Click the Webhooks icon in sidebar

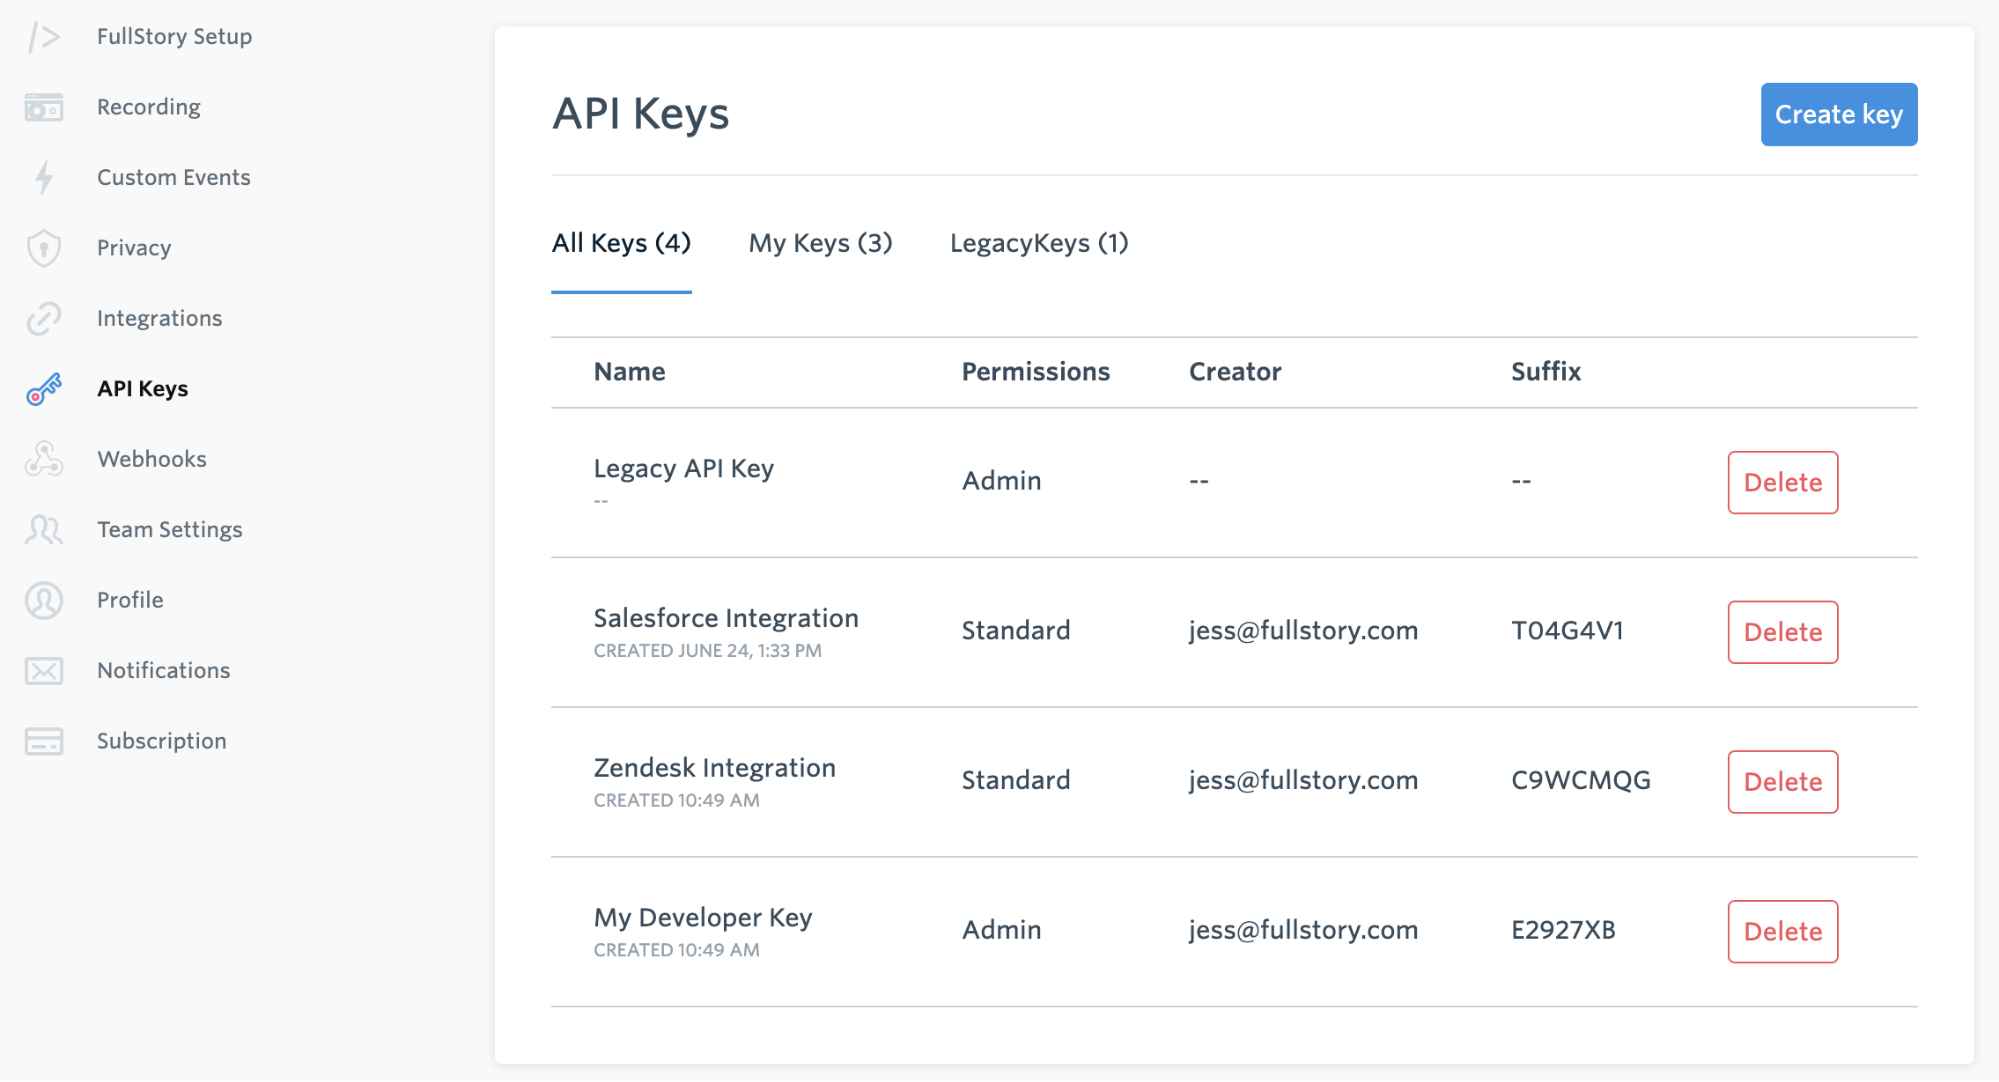pos(44,459)
